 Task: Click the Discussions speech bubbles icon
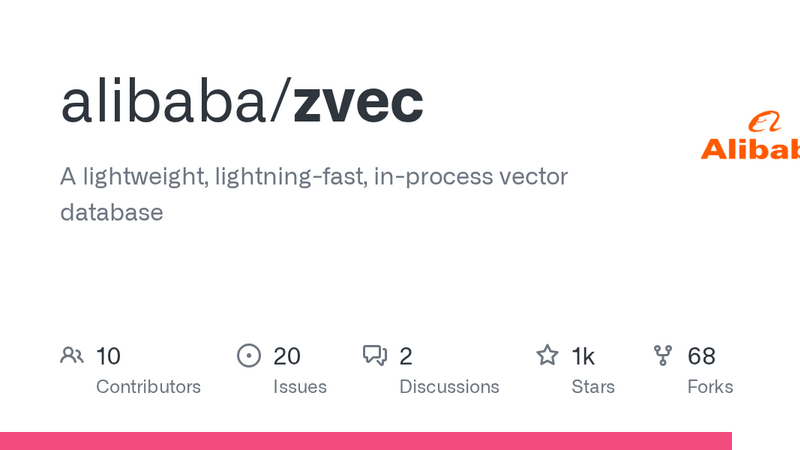click(375, 355)
